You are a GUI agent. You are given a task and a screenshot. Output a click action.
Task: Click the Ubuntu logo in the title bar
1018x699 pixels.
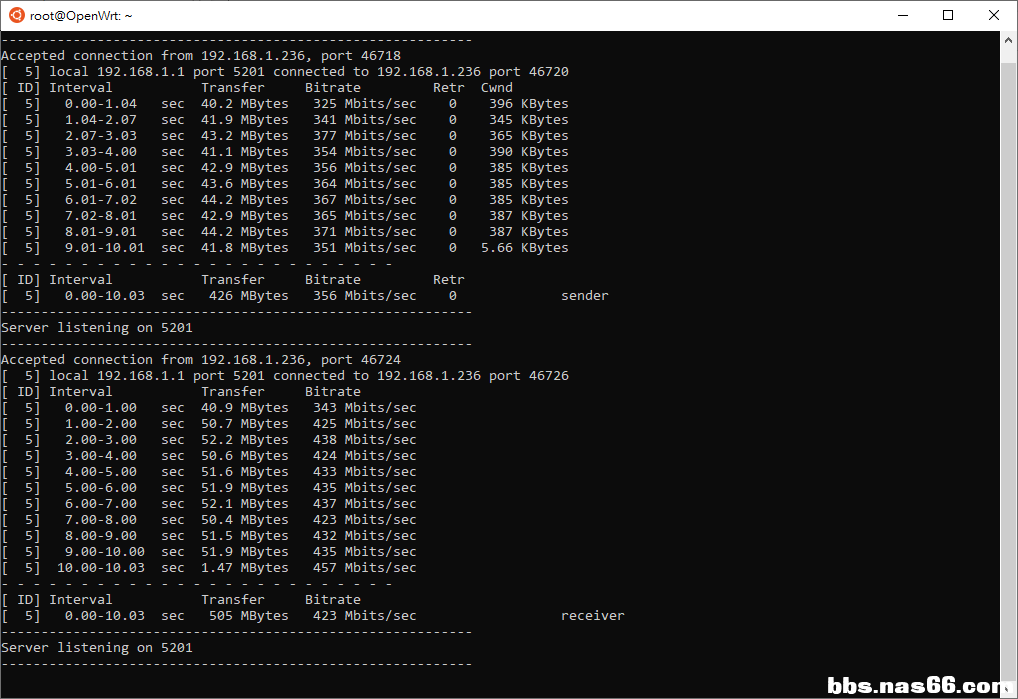(16, 15)
